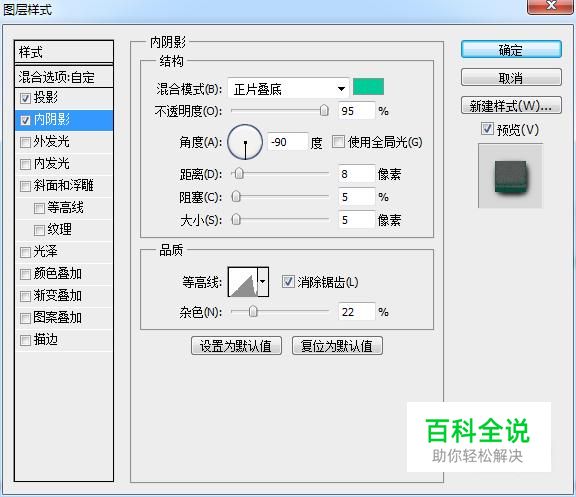
Task: Check 使用全局光 global light option
Action: [x=338, y=141]
